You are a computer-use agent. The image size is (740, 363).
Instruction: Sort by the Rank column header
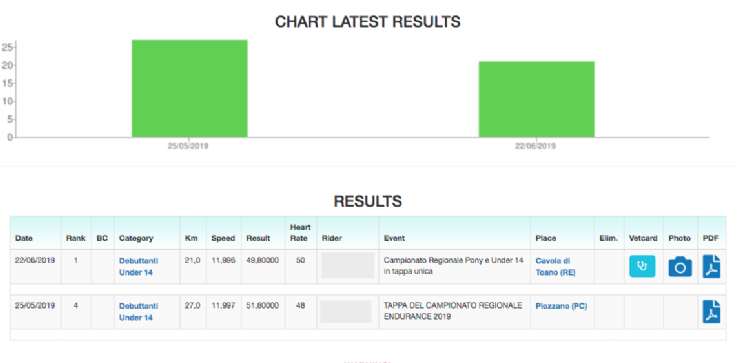pyautogui.click(x=76, y=238)
